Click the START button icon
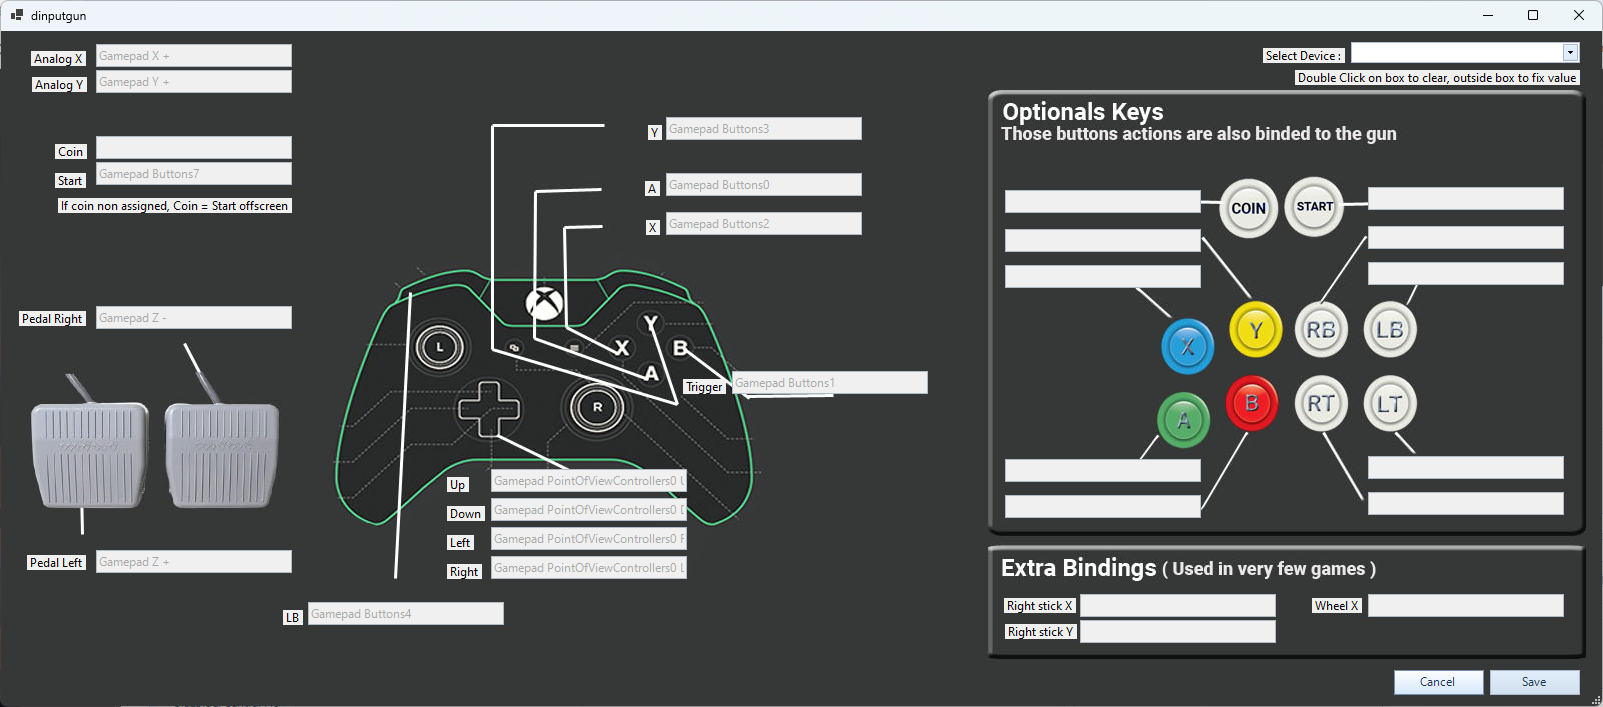 1314,206
